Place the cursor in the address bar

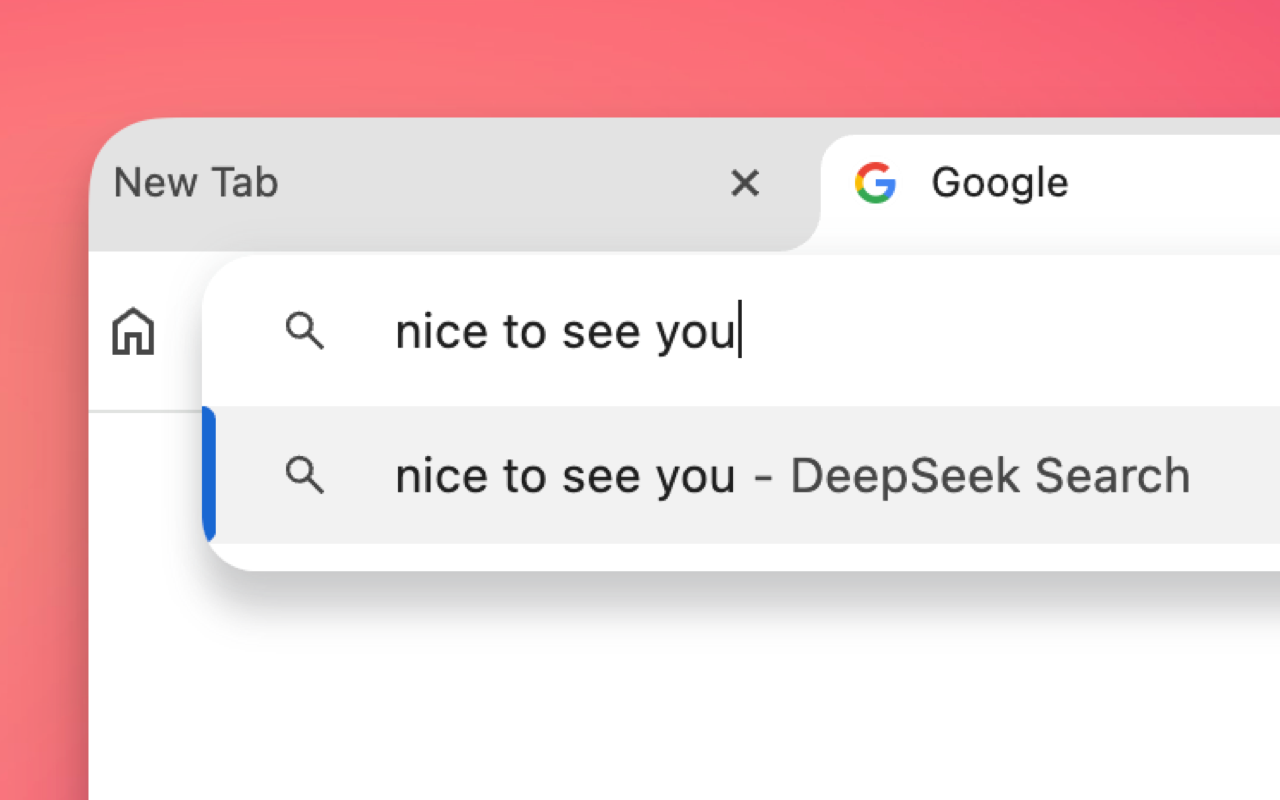point(600,333)
